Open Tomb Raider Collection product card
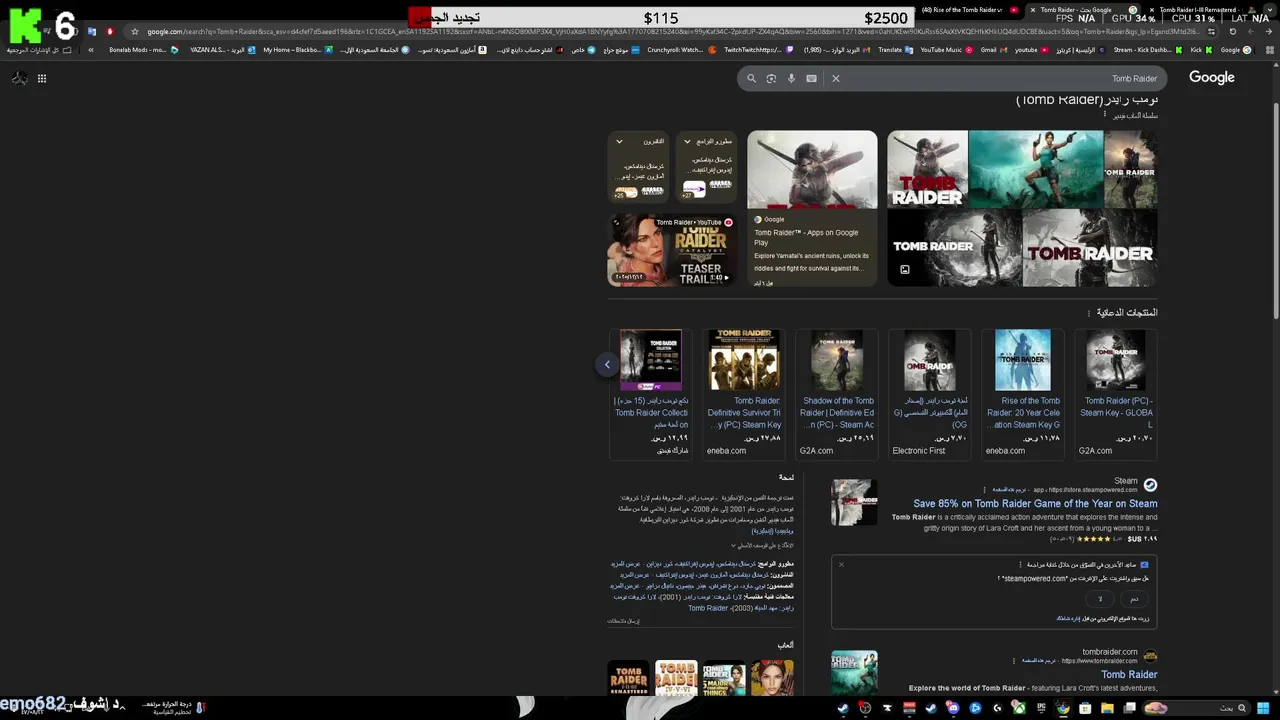1280x720 pixels. click(651, 394)
